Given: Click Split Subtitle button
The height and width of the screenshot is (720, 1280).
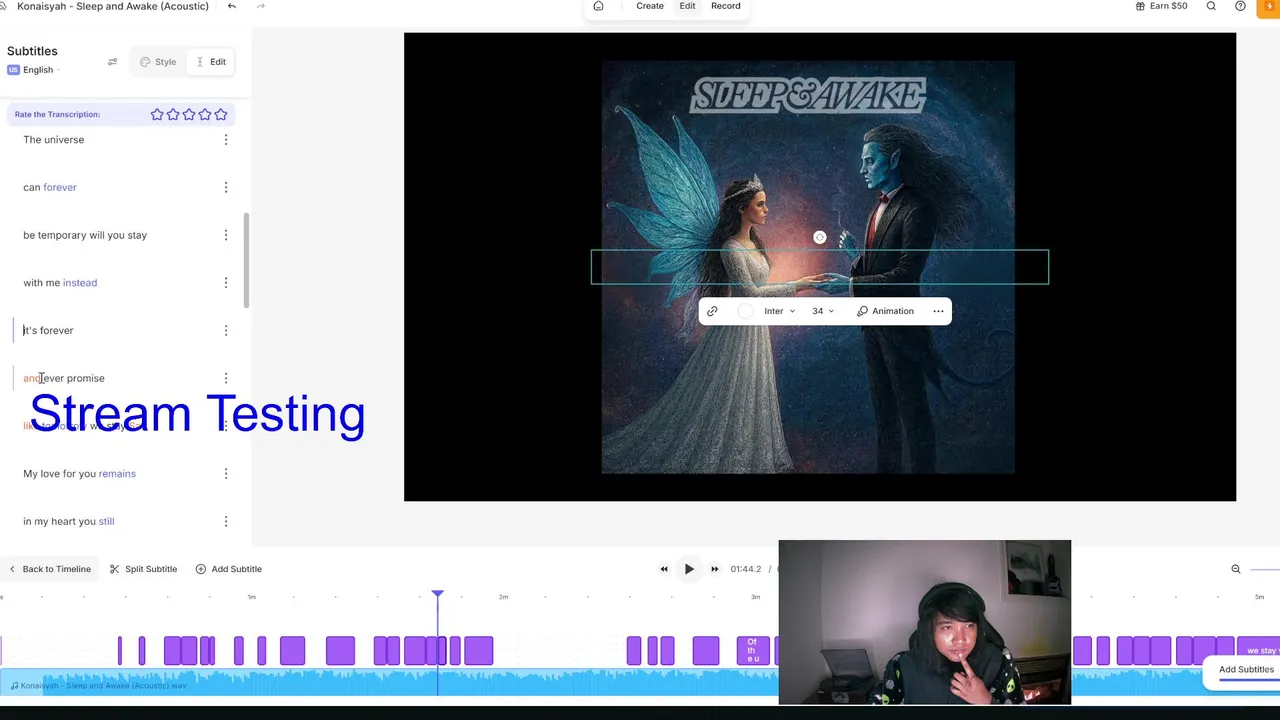Looking at the screenshot, I should (x=143, y=569).
